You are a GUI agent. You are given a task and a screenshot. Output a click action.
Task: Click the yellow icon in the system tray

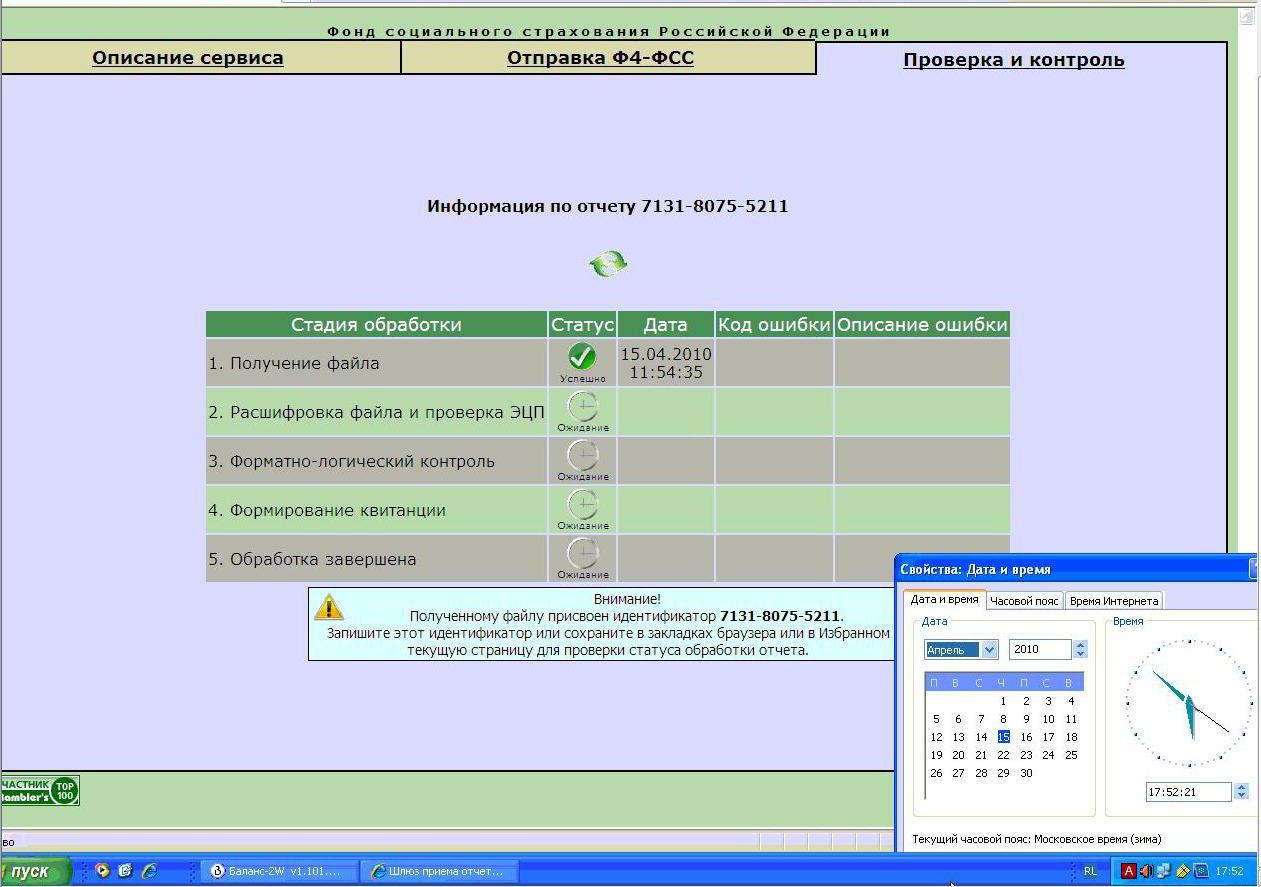[1182, 871]
